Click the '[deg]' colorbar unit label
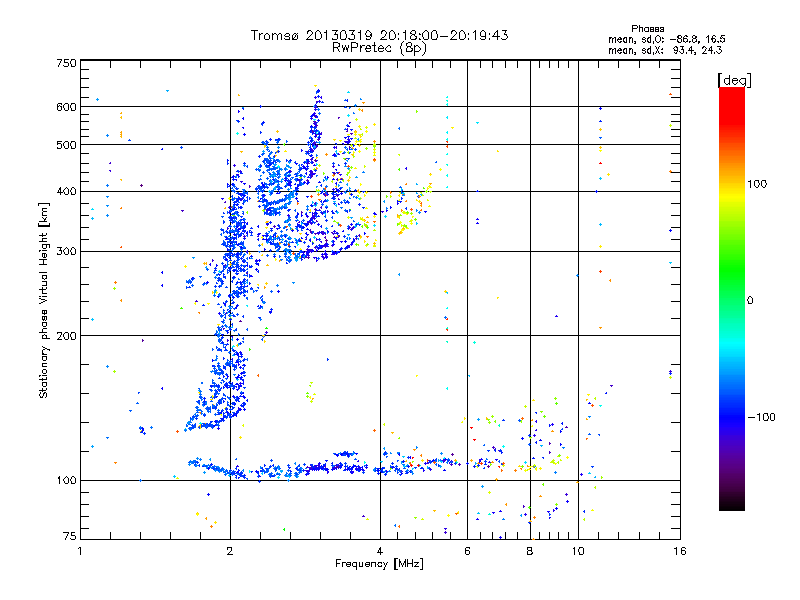 734,80
